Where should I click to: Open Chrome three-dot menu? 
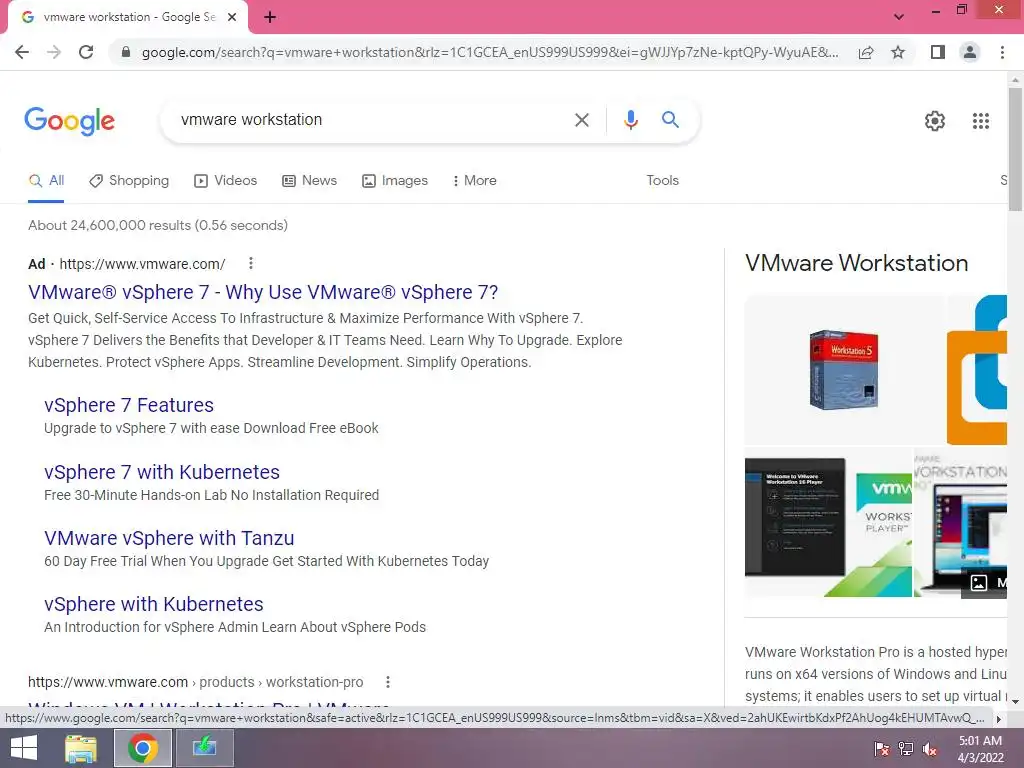1002,52
